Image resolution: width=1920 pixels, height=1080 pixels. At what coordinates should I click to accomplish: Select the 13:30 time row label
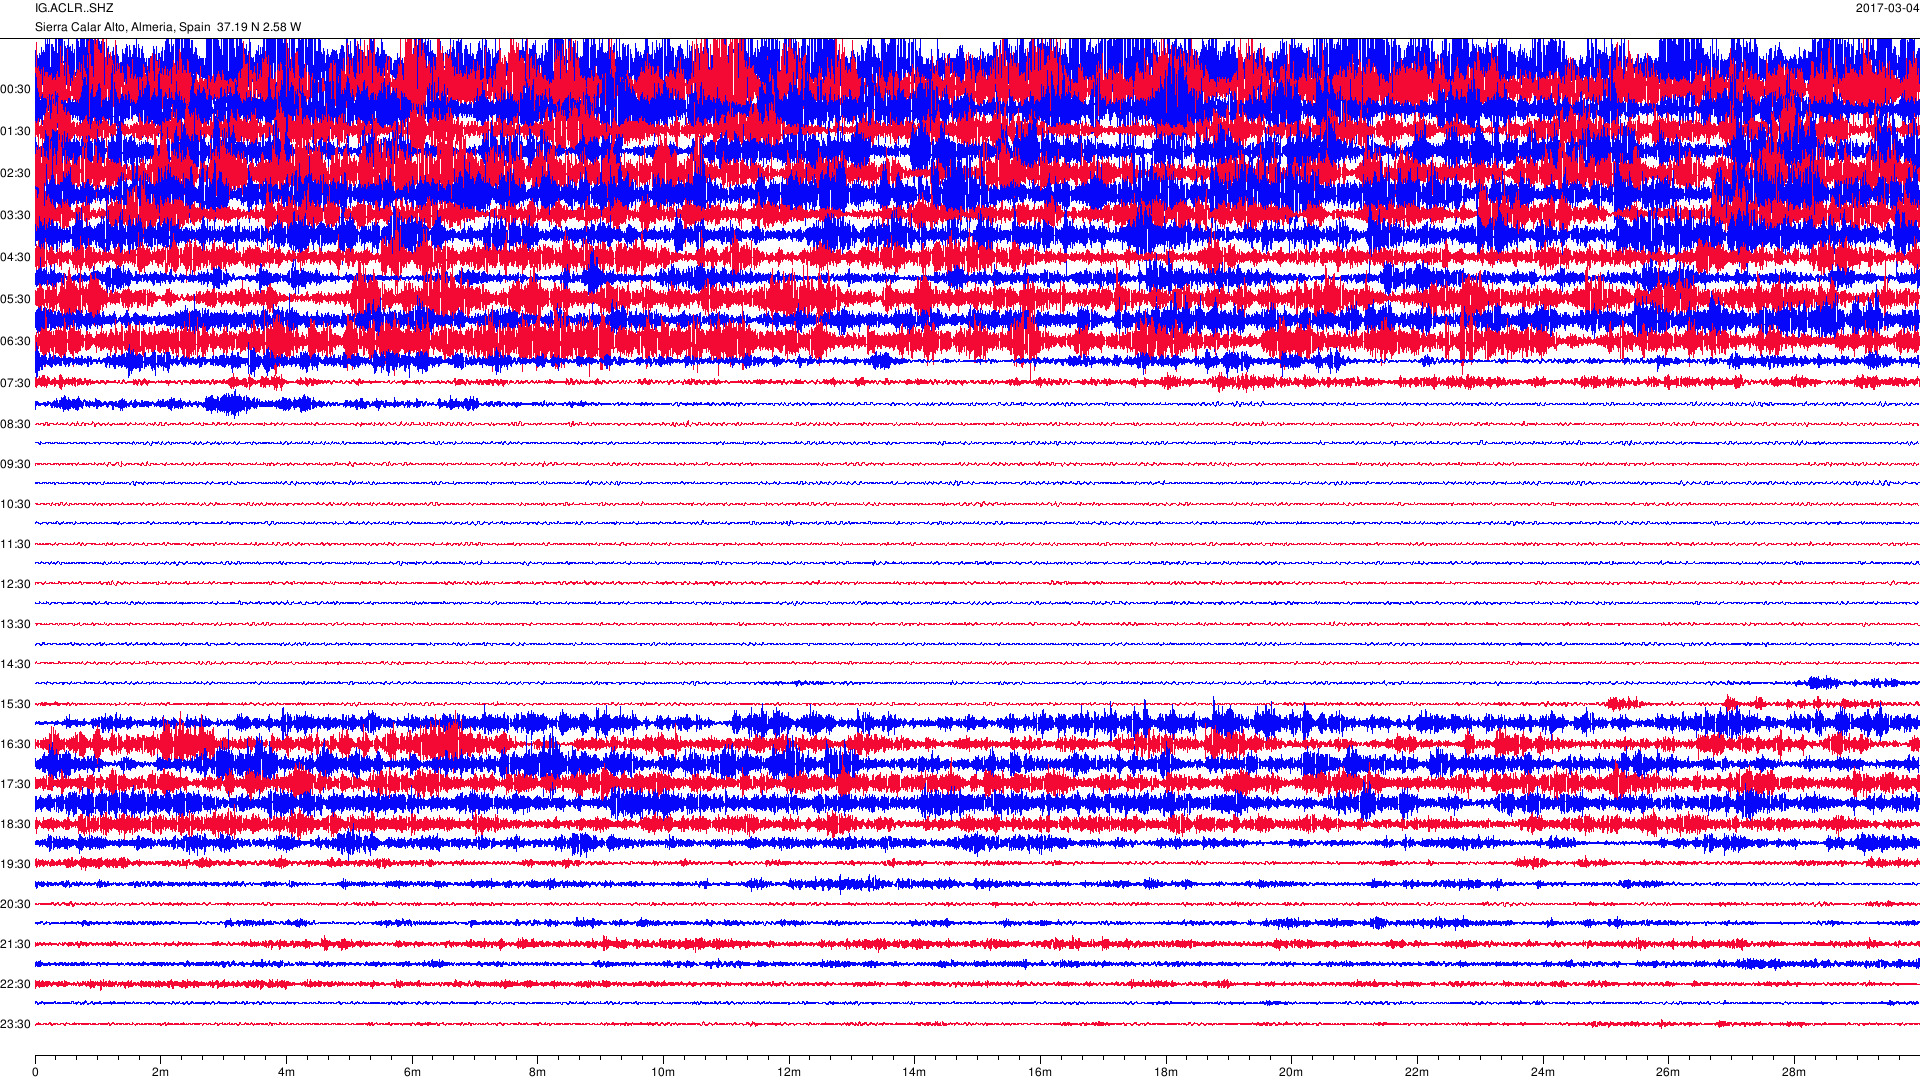(16, 624)
